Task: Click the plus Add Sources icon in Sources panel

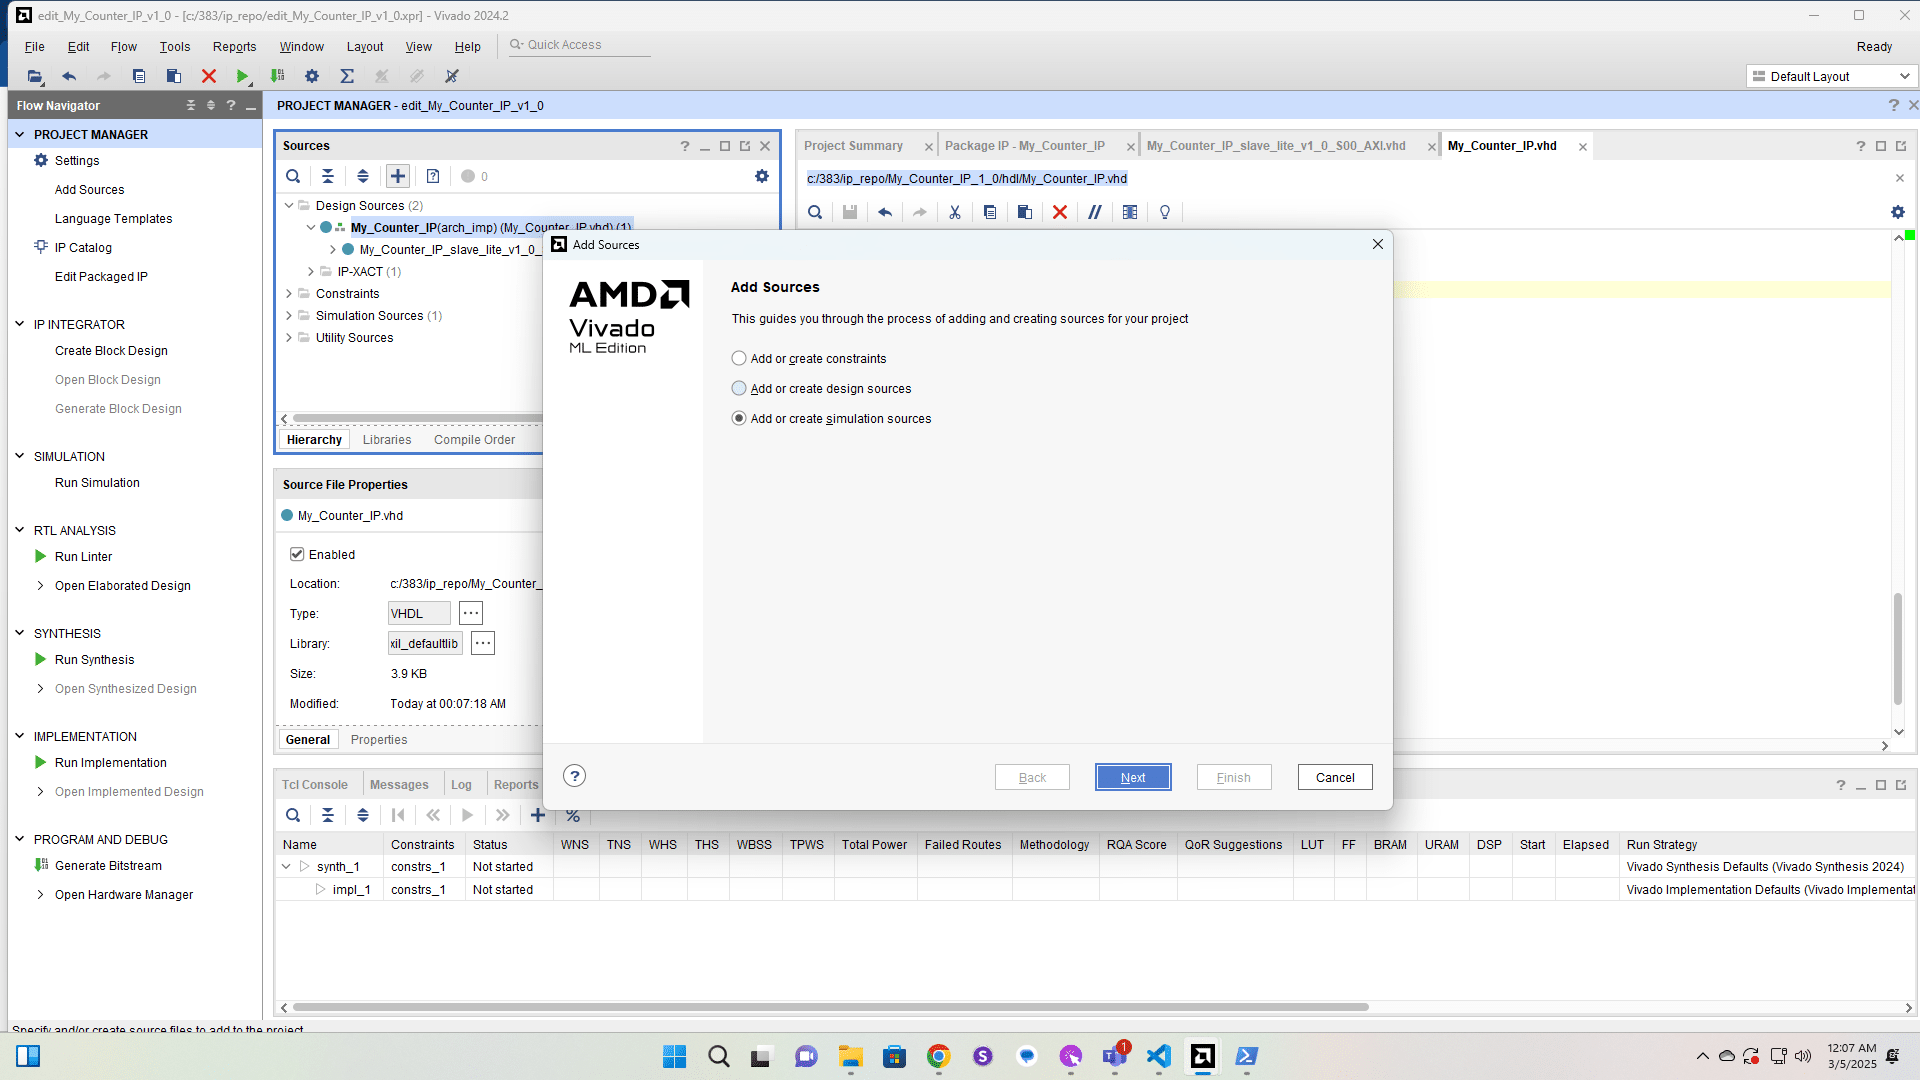Action: coord(398,176)
